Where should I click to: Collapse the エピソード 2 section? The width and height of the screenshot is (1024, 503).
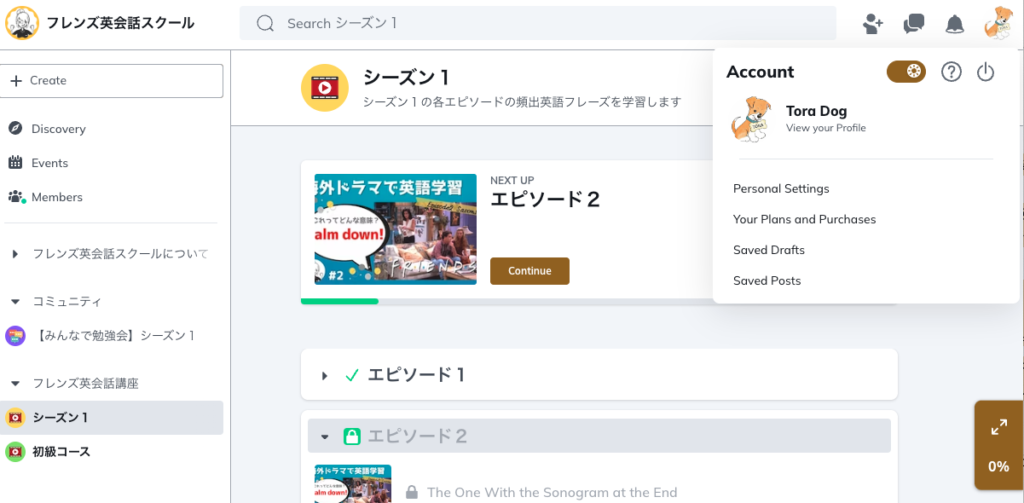click(x=325, y=436)
